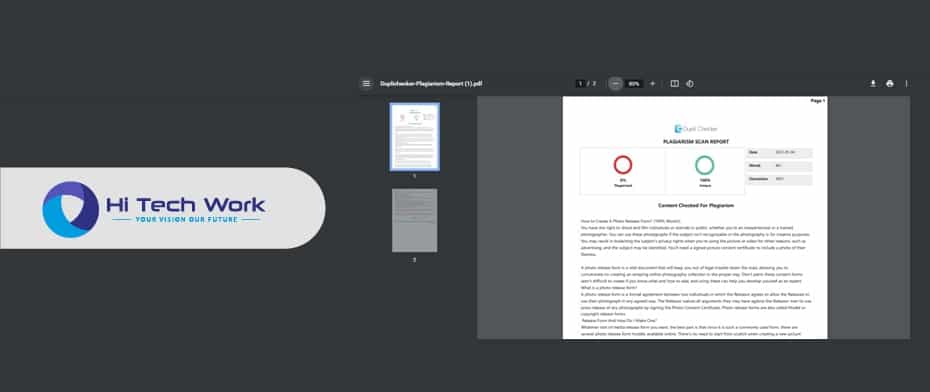Click the Words row in report
The image size is (930, 392).
coord(779,166)
